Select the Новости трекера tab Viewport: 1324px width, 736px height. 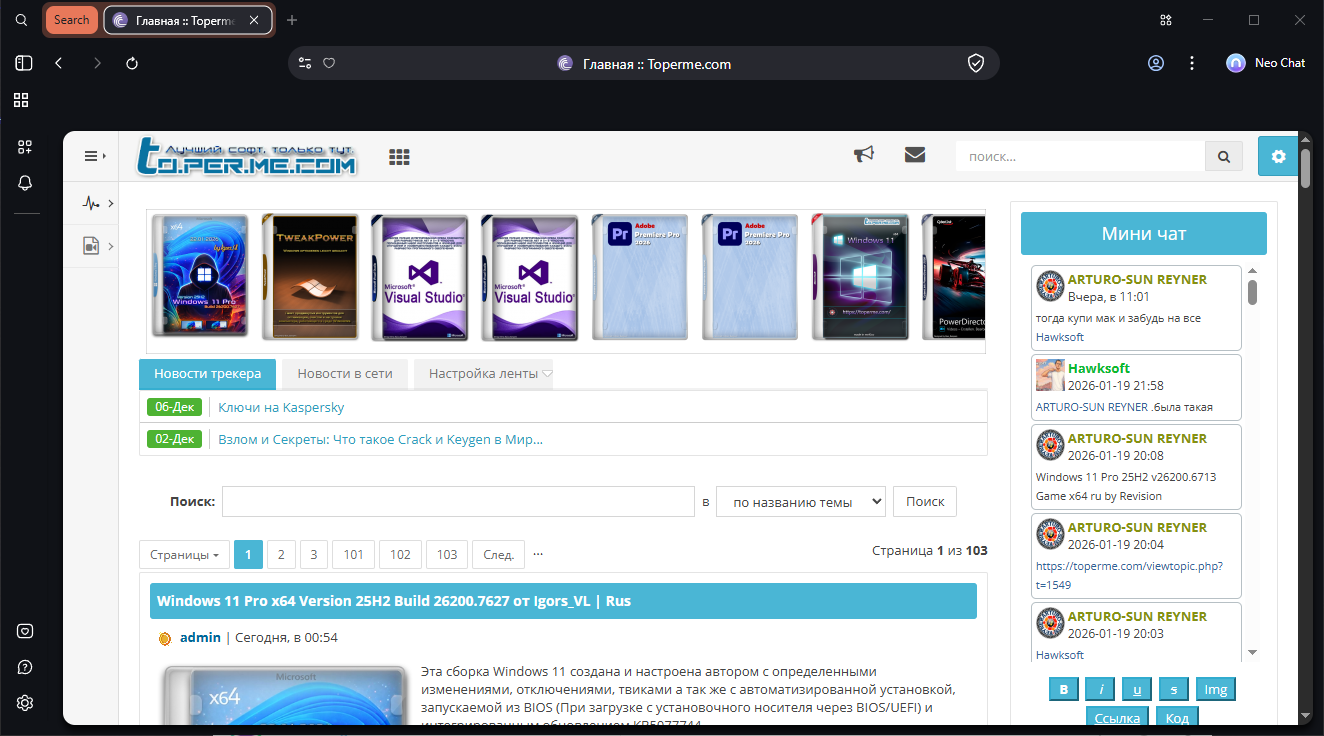pyautogui.click(x=207, y=374)
